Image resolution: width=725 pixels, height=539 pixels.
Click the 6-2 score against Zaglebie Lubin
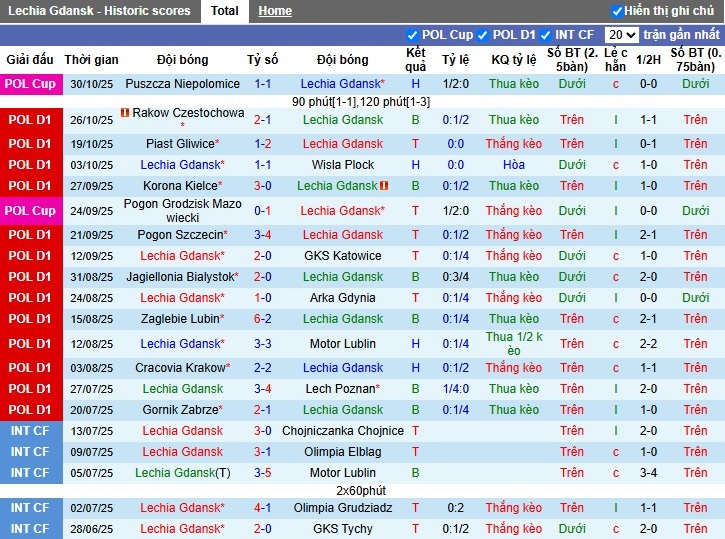pos(263,319)
